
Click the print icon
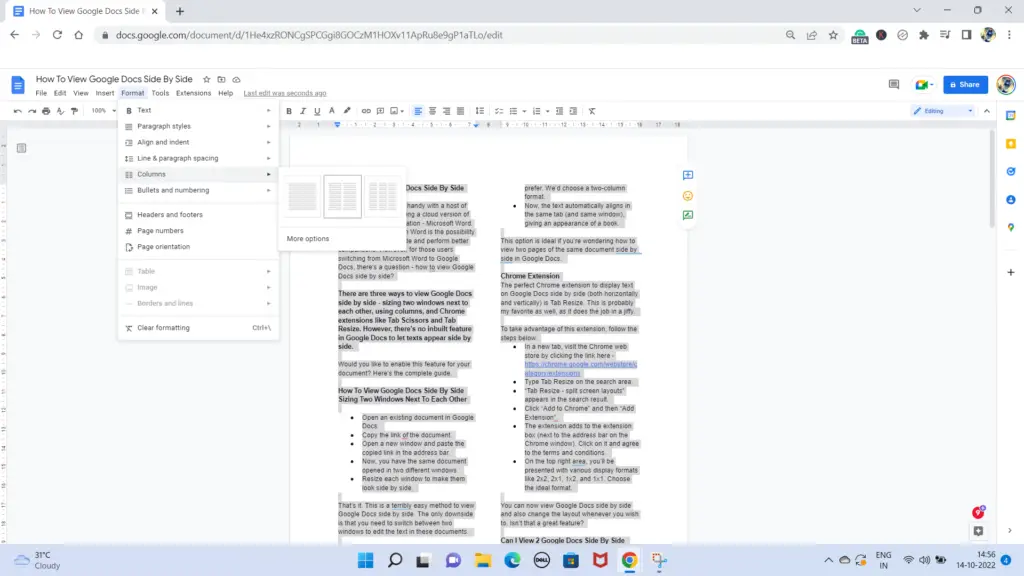(x=46, y=111)
